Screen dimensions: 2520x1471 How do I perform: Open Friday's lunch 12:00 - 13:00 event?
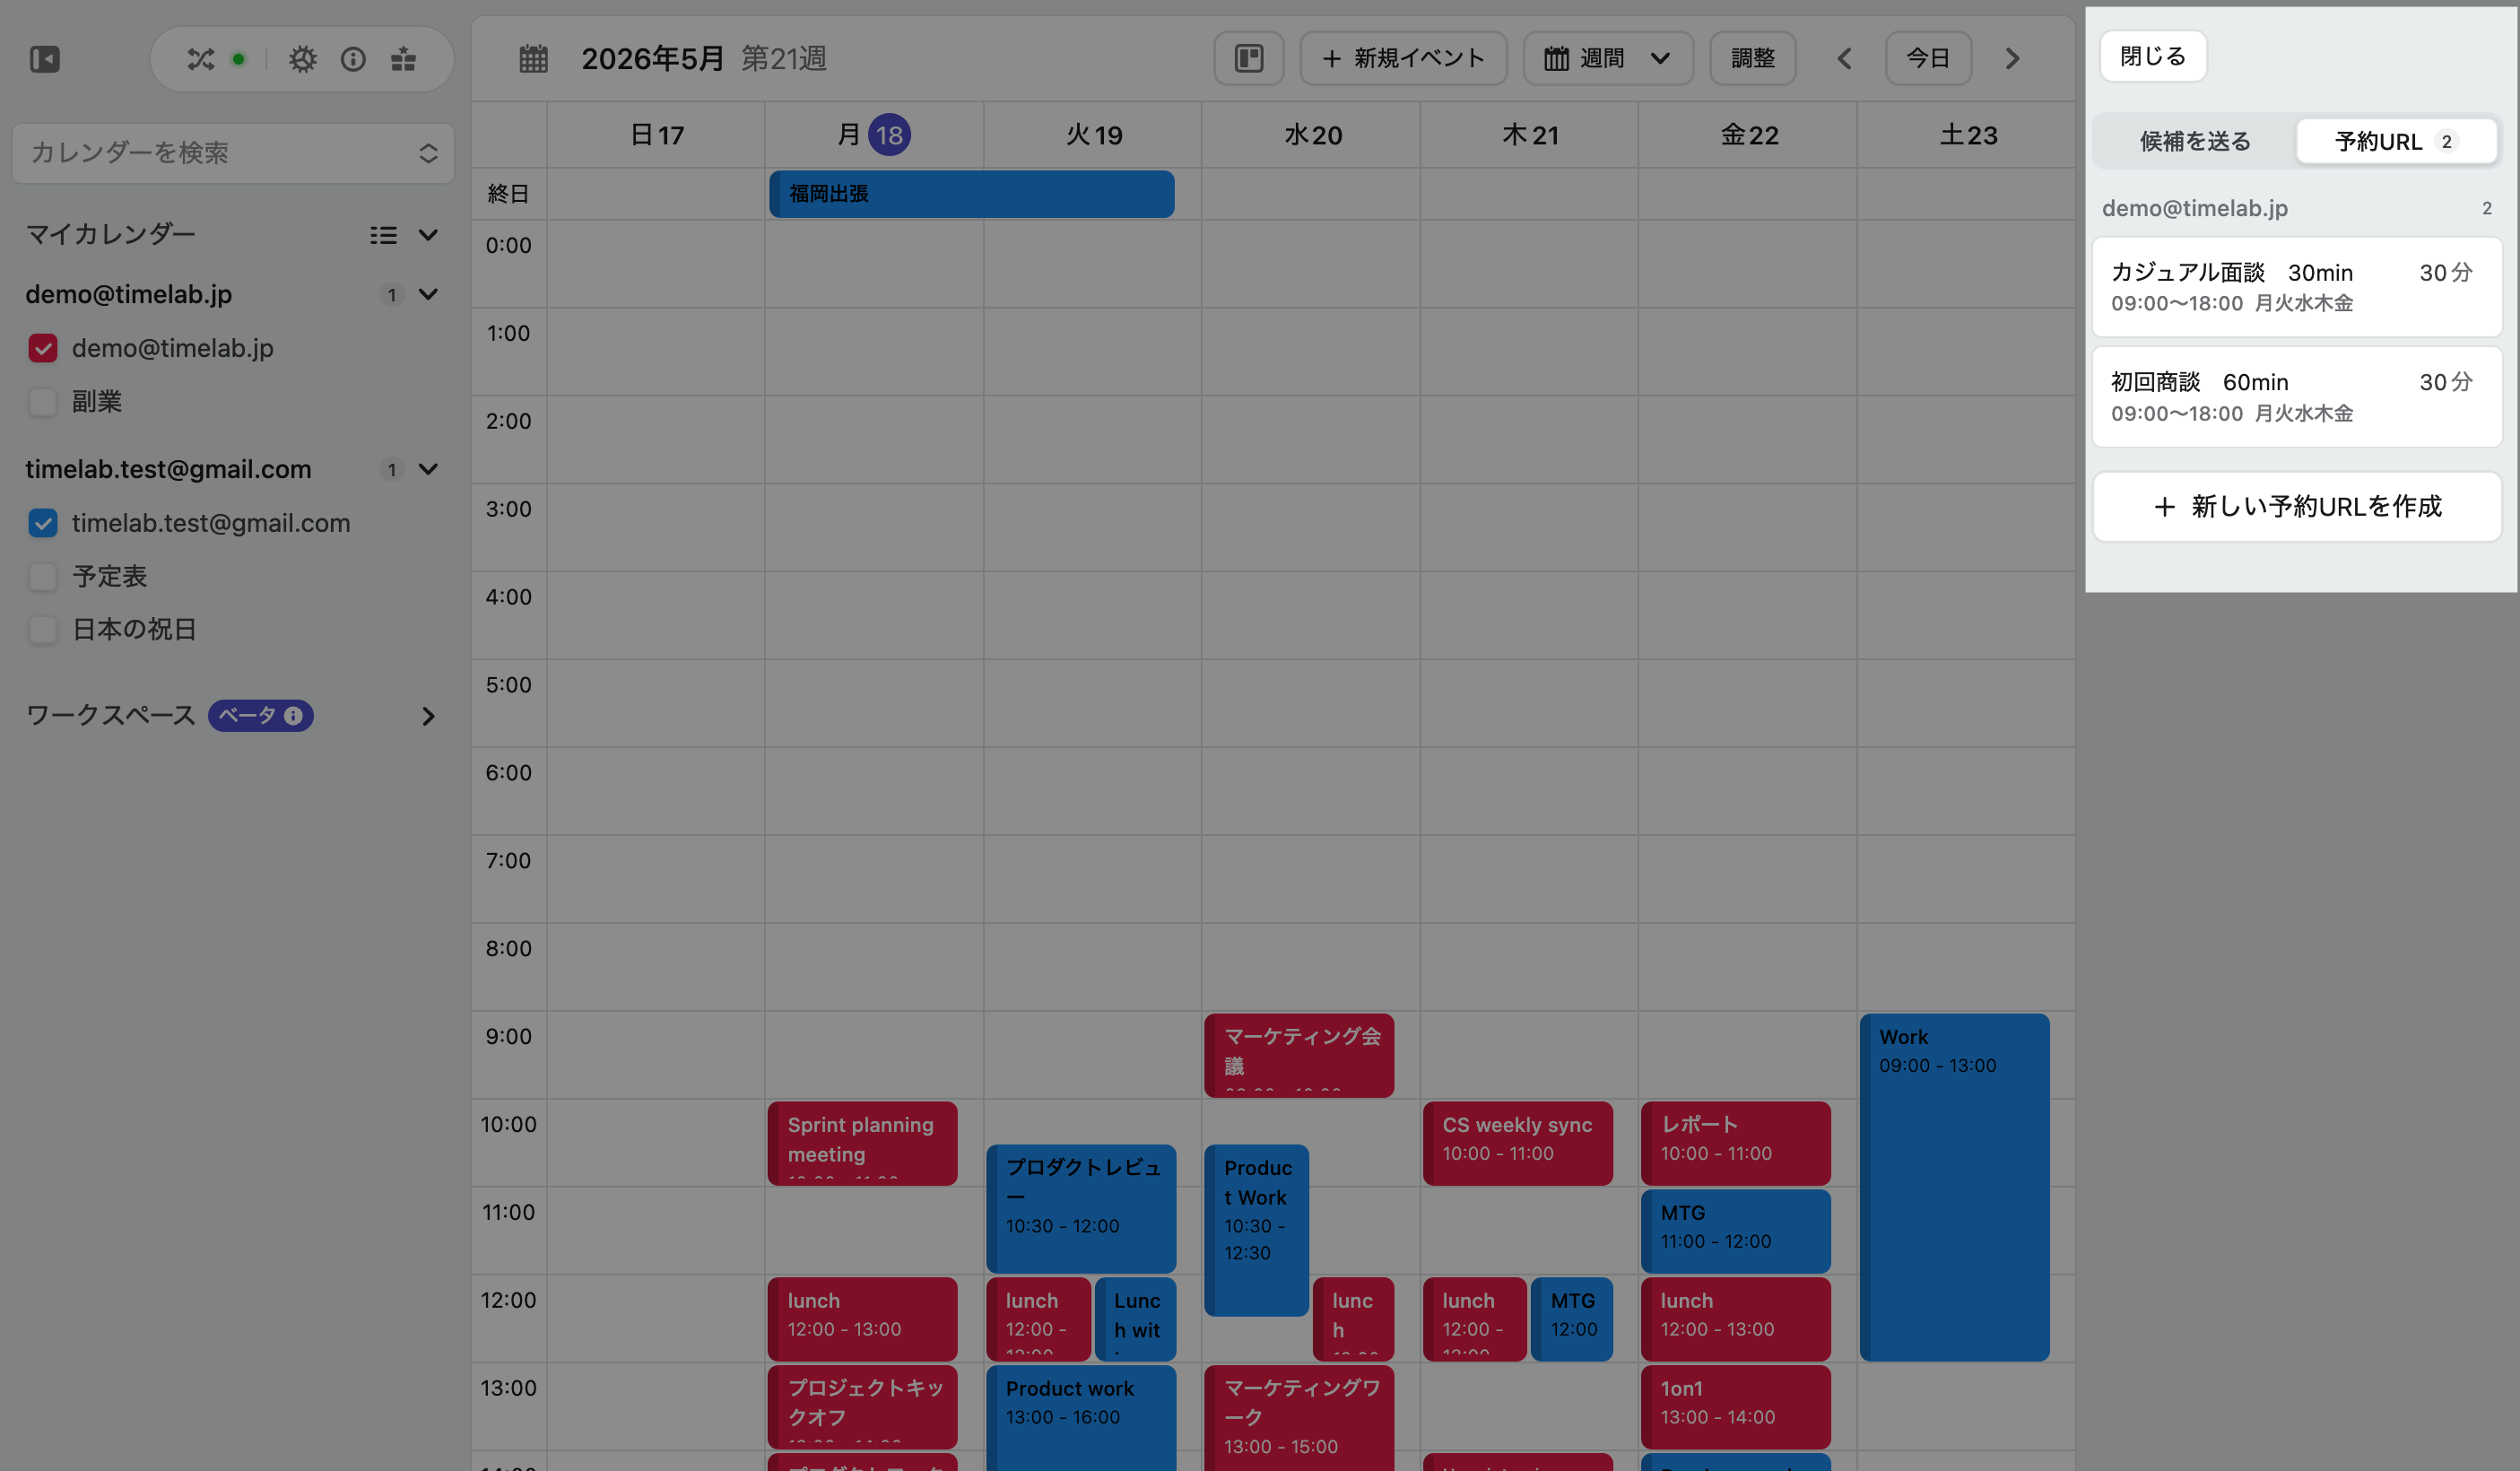pyautogui.click(x=1735, y=1319)
